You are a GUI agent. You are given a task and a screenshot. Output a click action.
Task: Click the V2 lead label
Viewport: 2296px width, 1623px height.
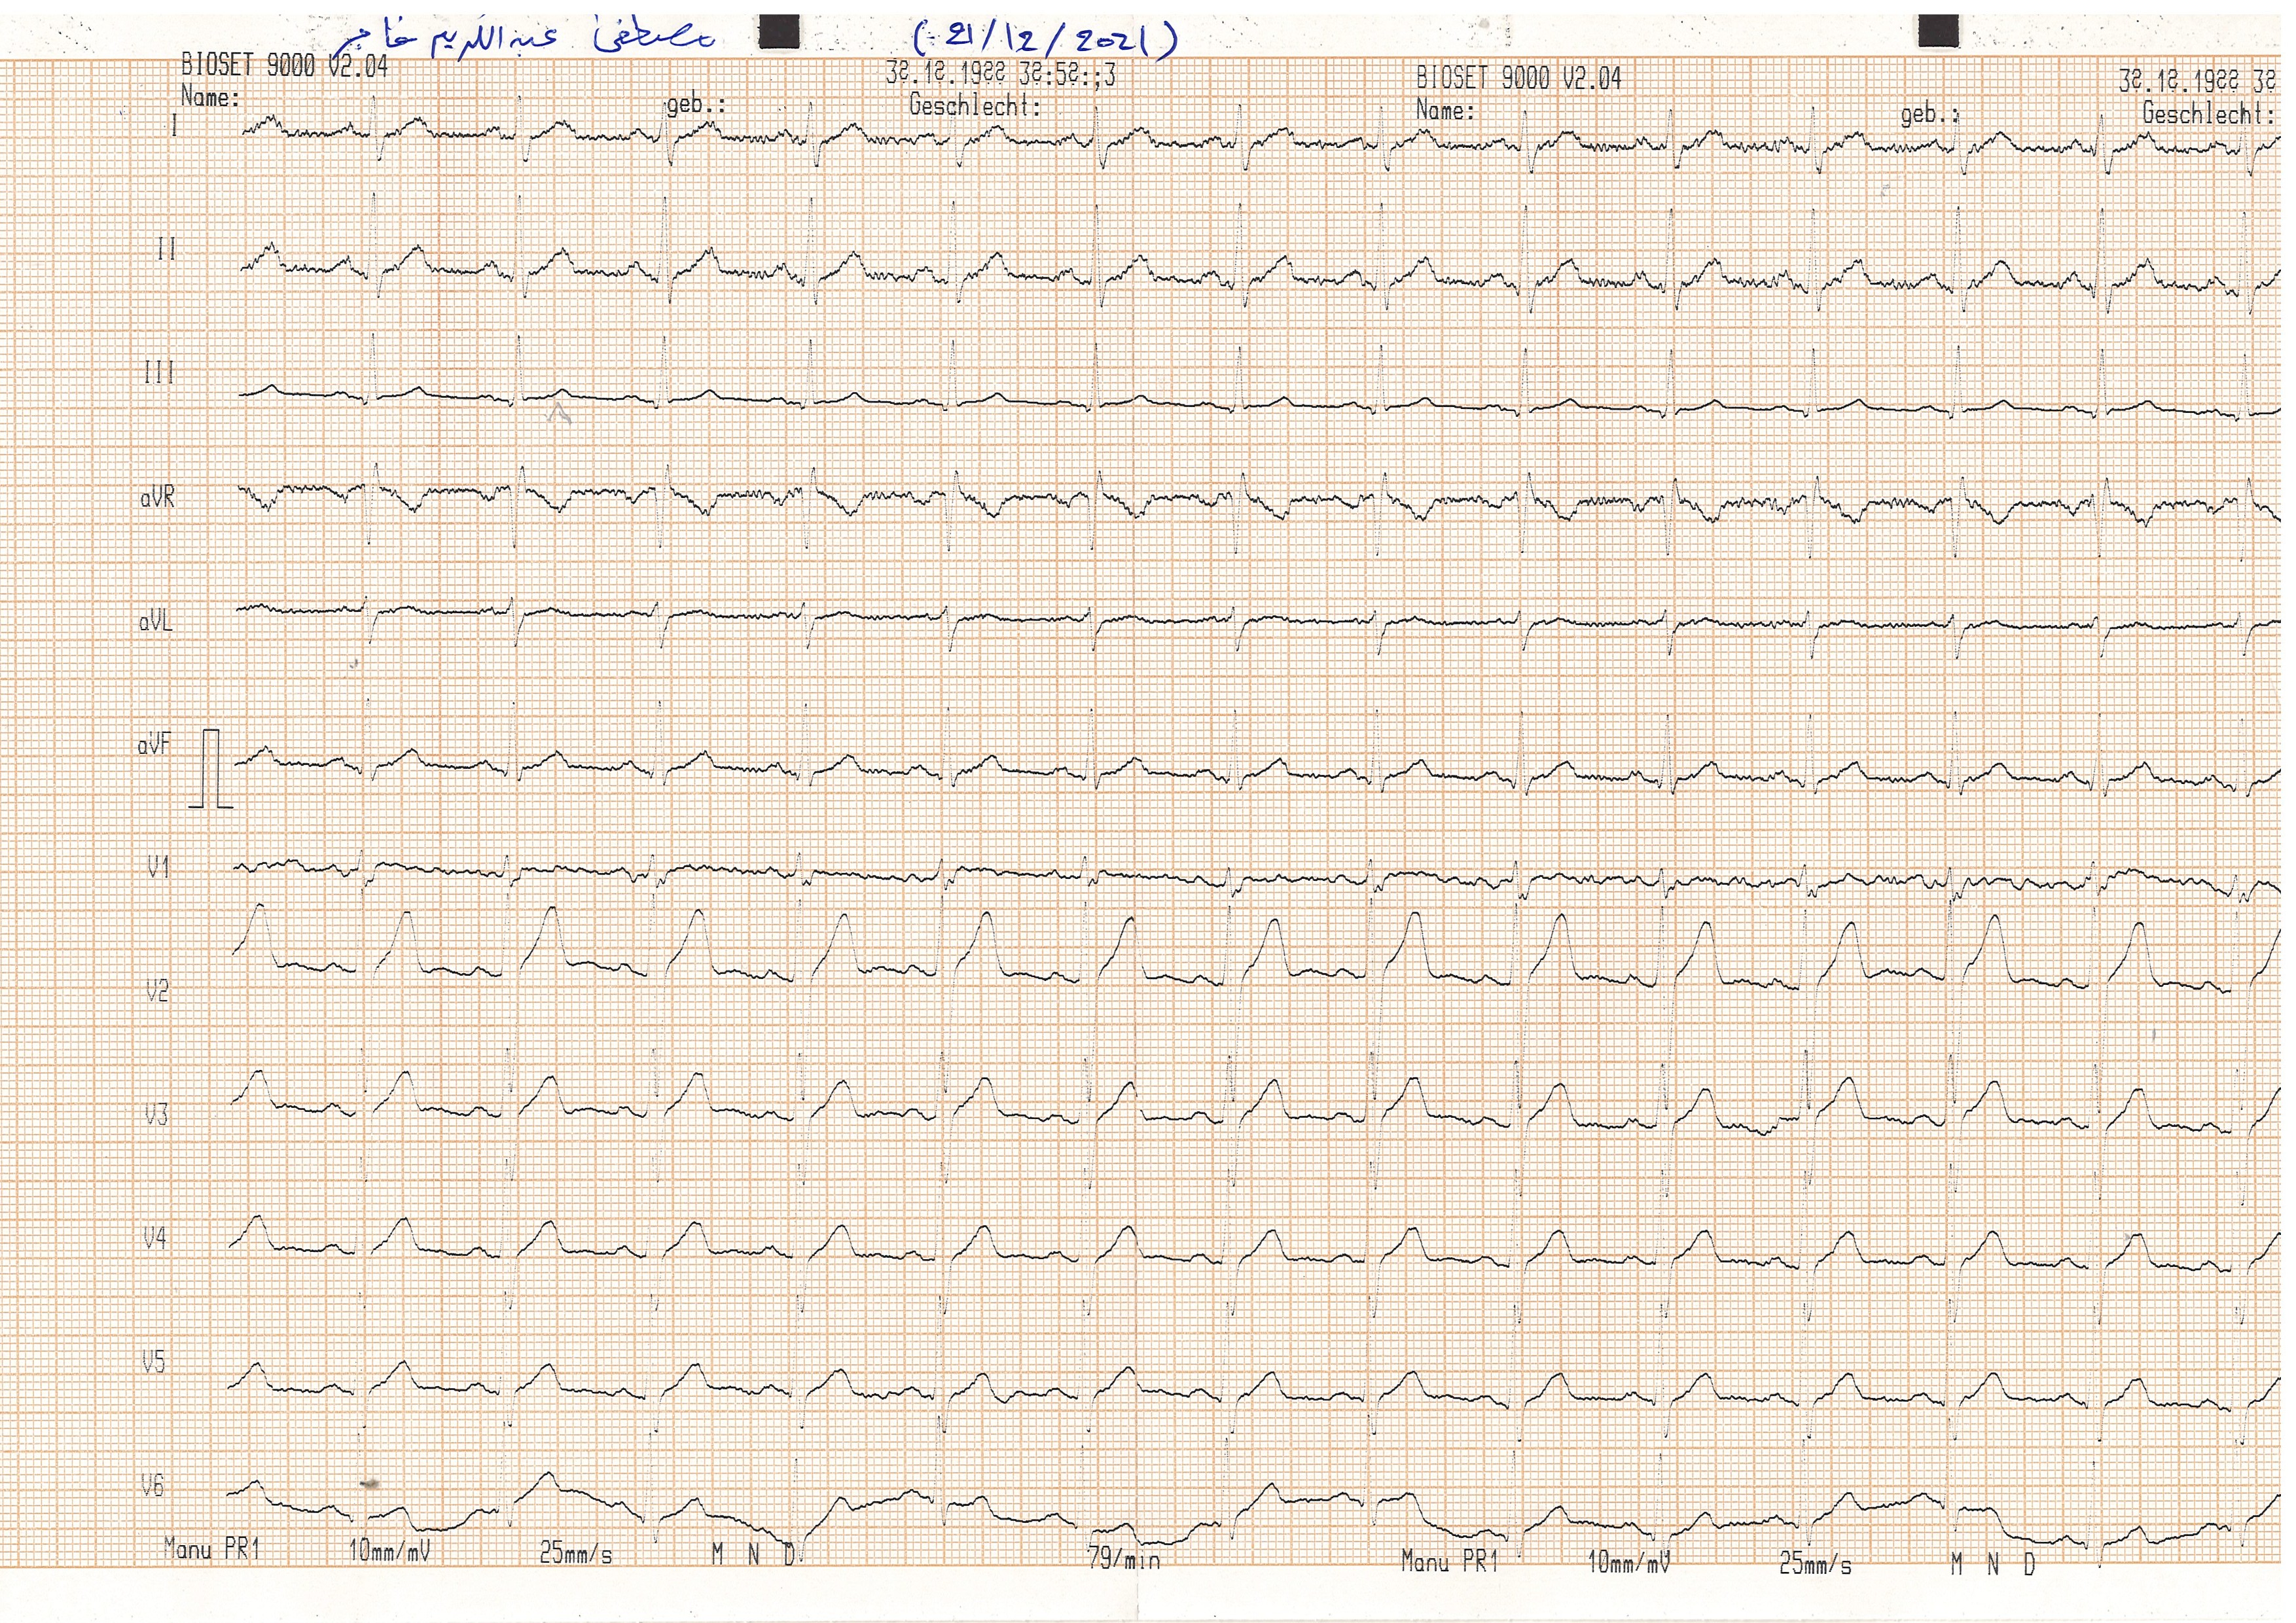click(x=157, y=991)
